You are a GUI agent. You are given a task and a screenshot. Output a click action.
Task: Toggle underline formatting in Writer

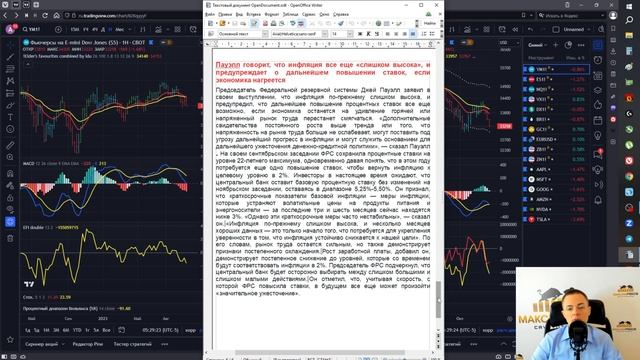point(376,34)
